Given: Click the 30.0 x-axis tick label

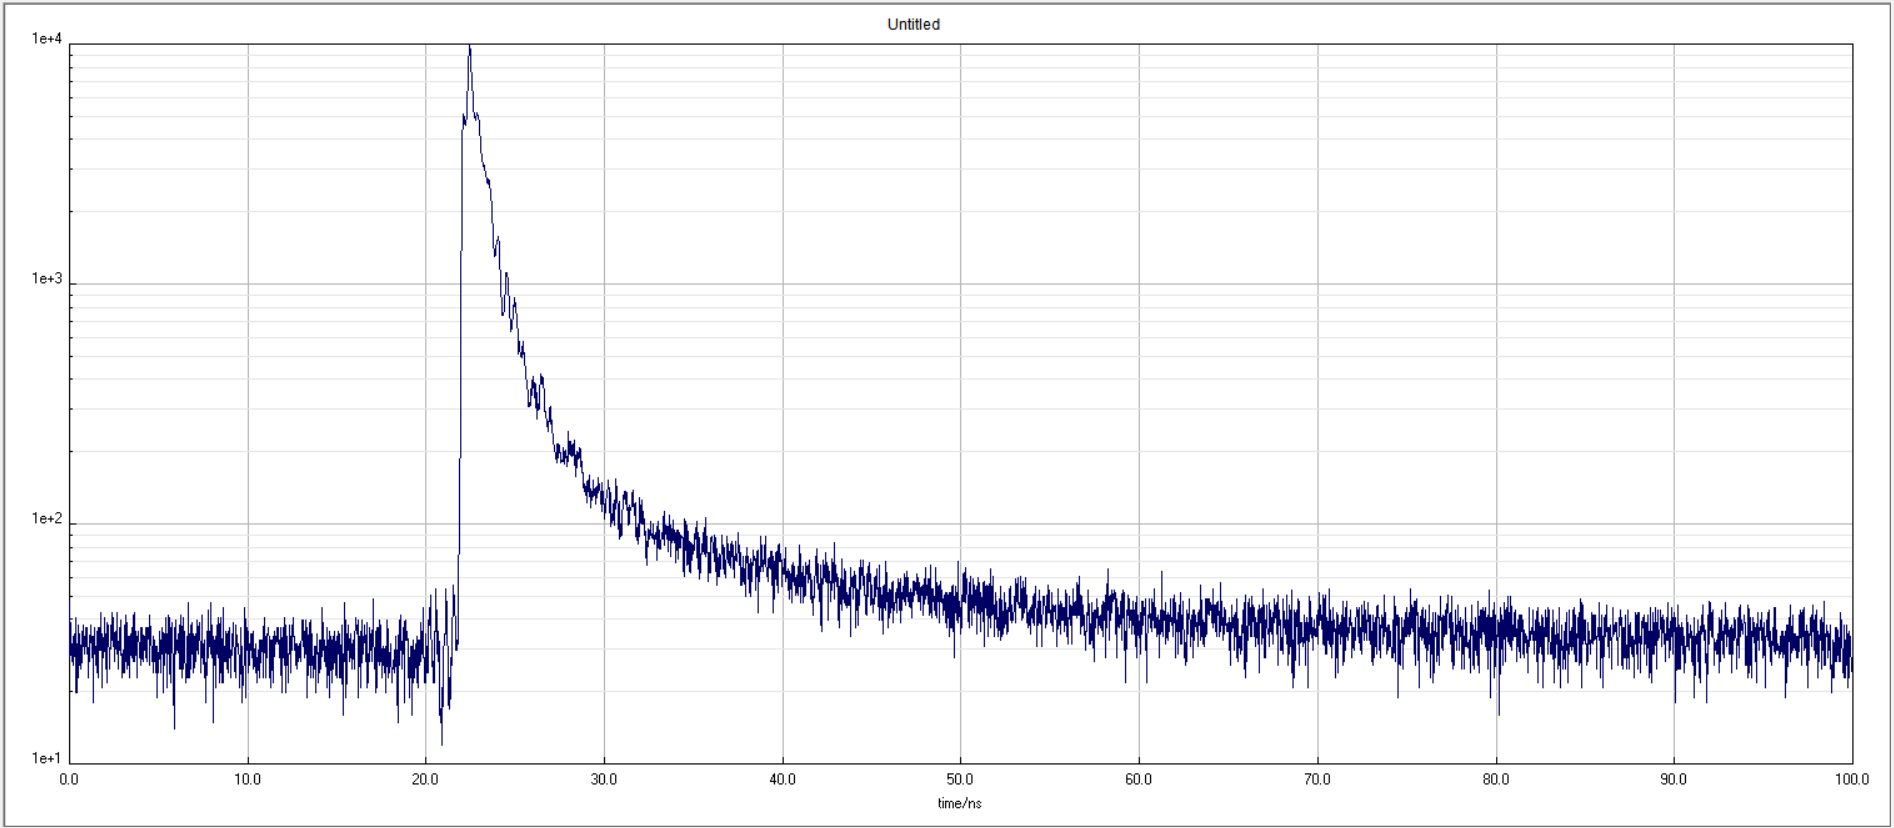Looking at the screenshot, I should click(x=604, y=779).
